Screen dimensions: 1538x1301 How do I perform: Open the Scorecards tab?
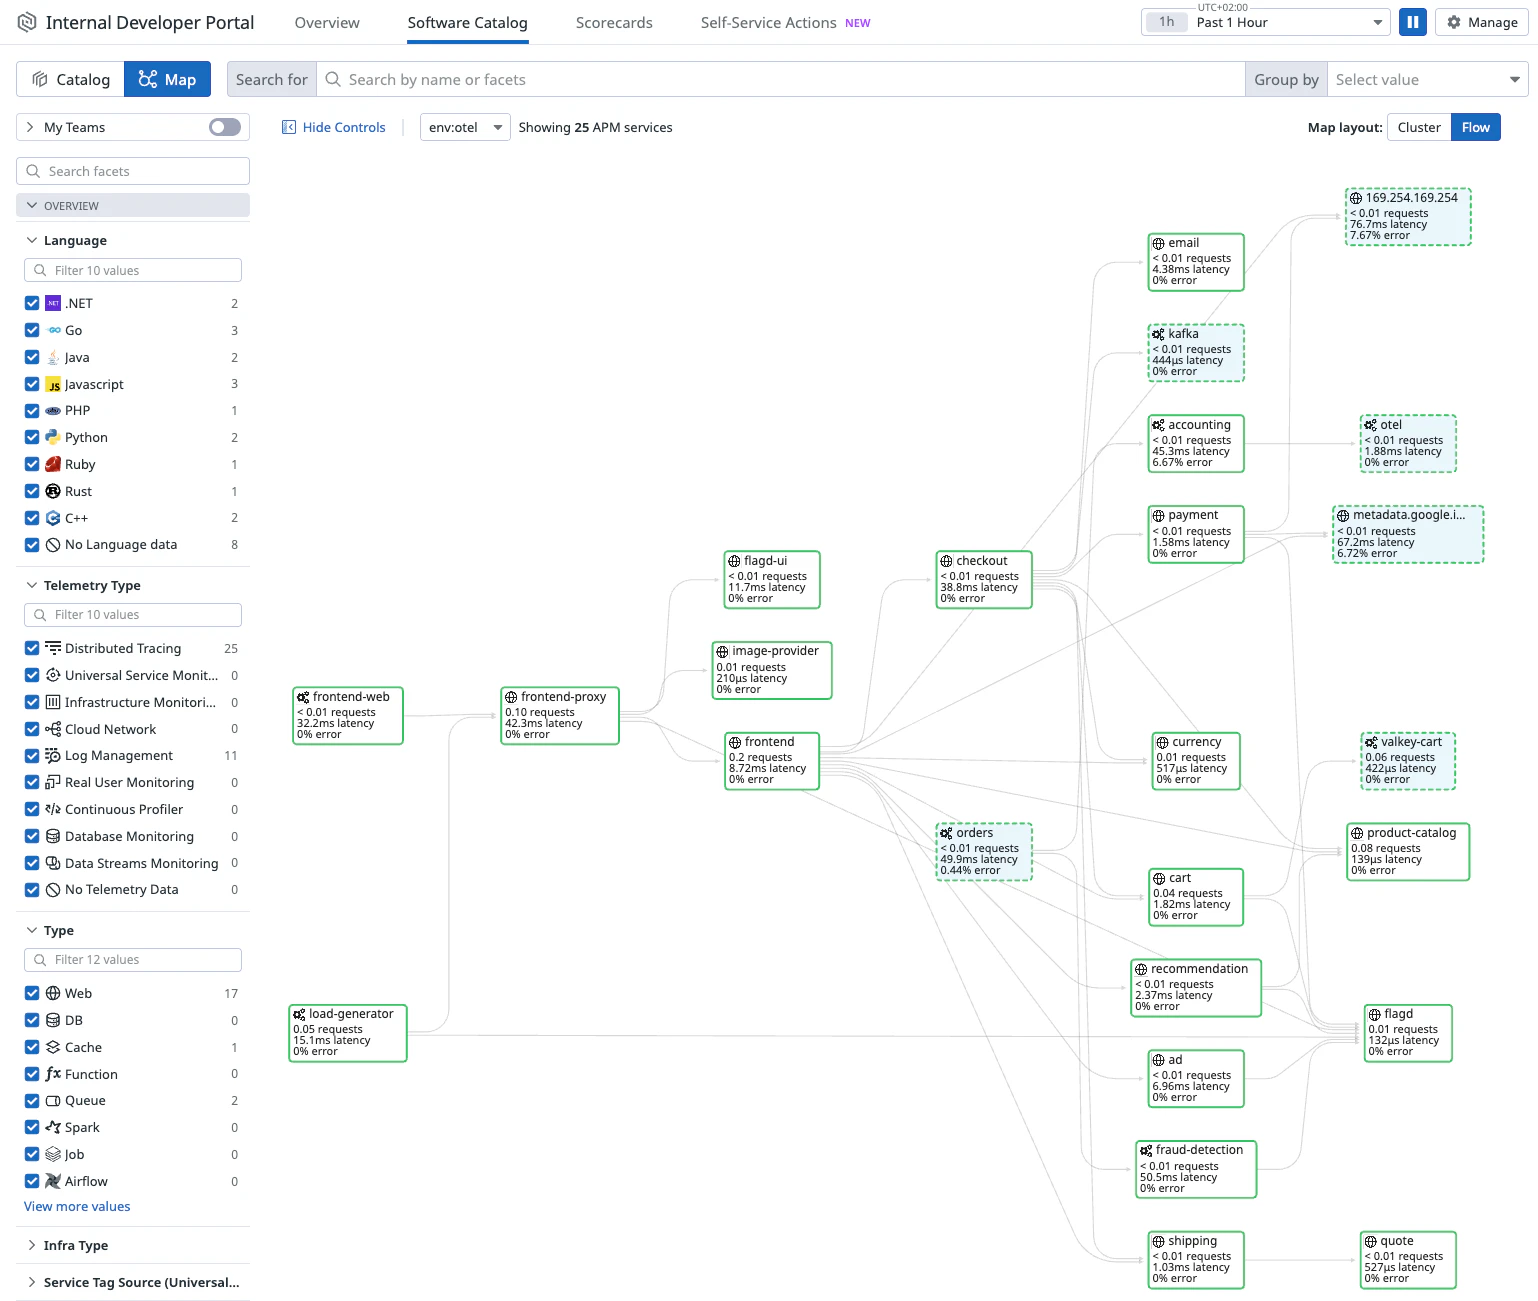click(614, 22)
